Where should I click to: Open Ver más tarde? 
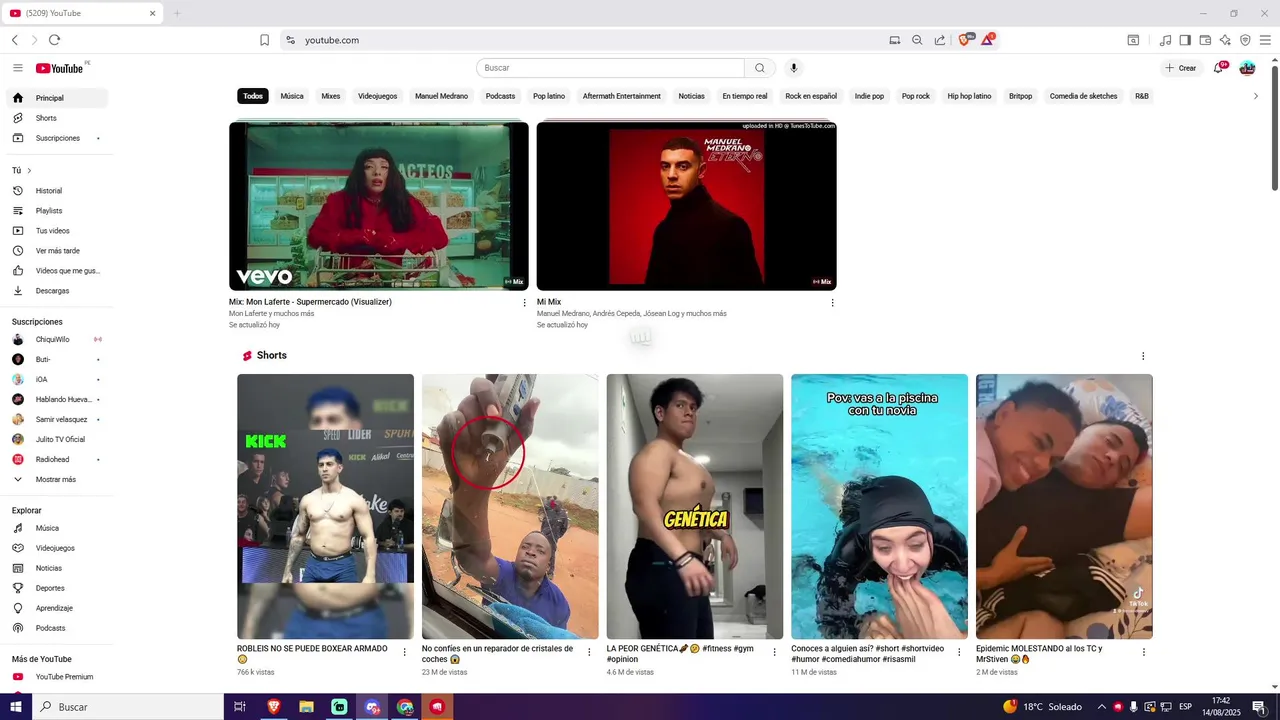click(x=58, y=251)
